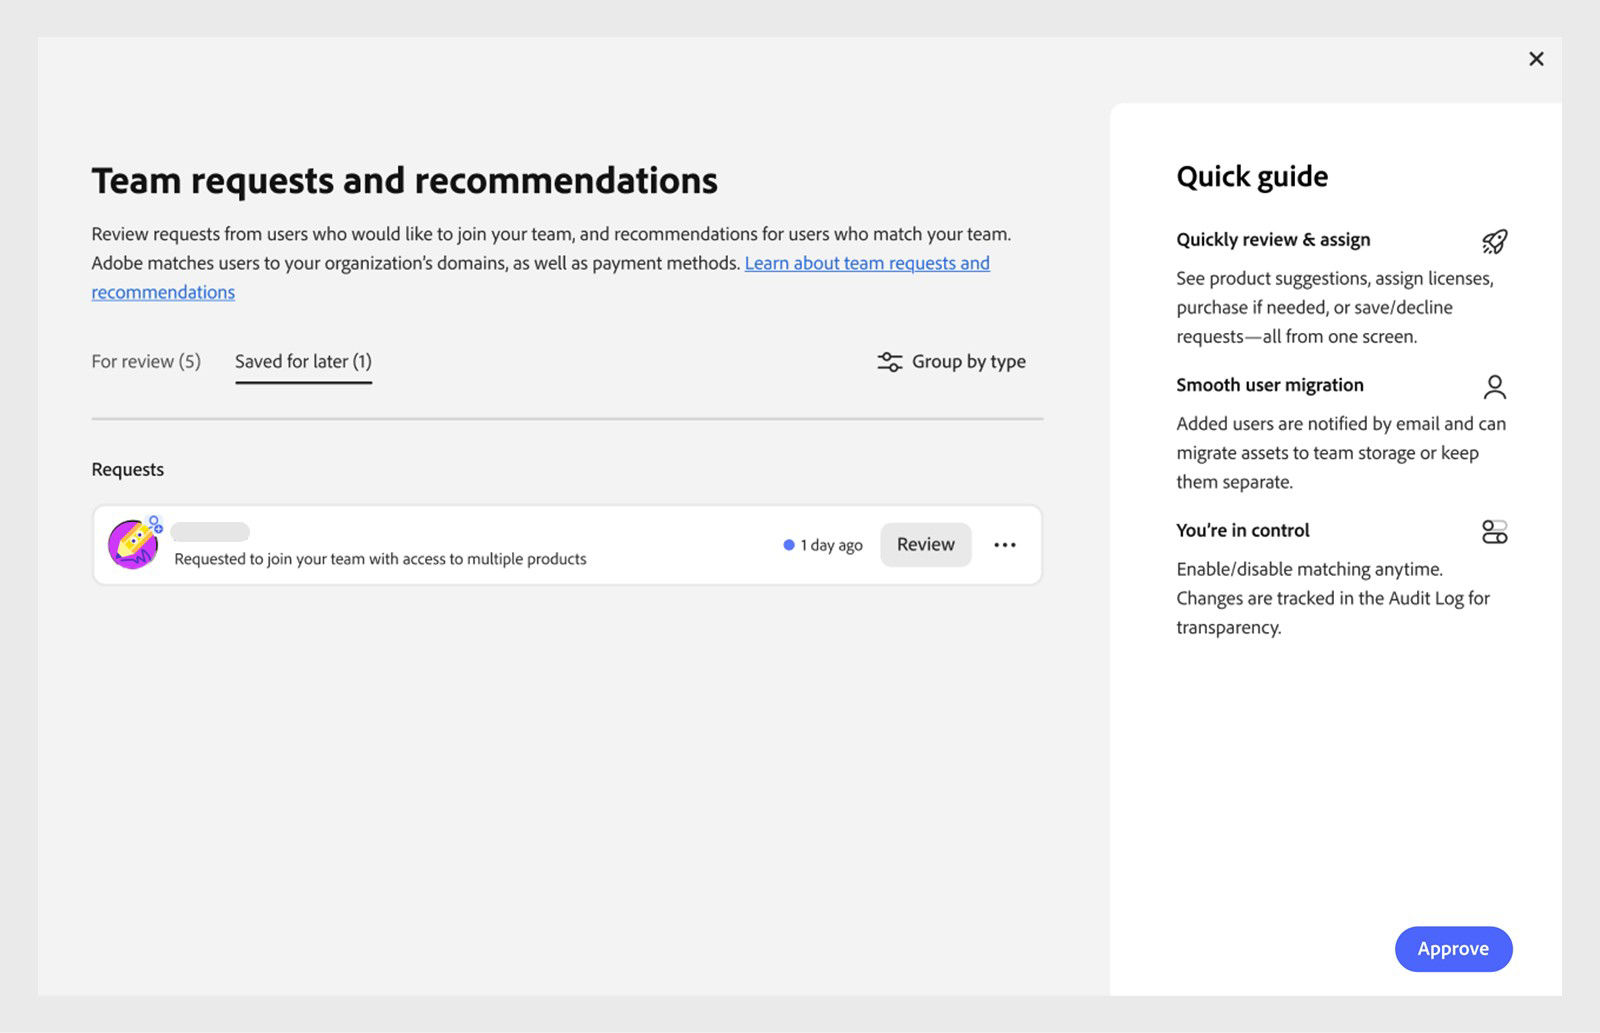The width and height of the screenshot is (1600, 1033).
Task: Close the team requests dialog
Action: [x=1536, y=59]
